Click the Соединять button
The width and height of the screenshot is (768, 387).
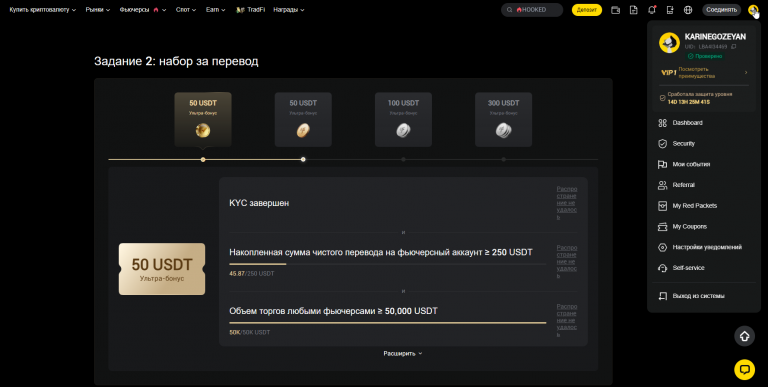tap(721, 10)
